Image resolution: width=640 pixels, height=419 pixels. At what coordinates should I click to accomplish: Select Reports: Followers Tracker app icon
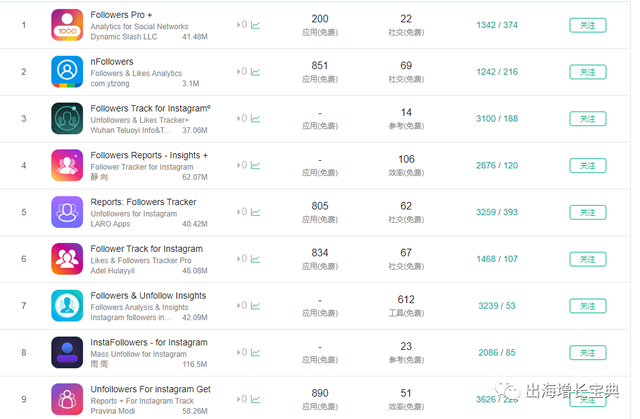tap(67, 212)
